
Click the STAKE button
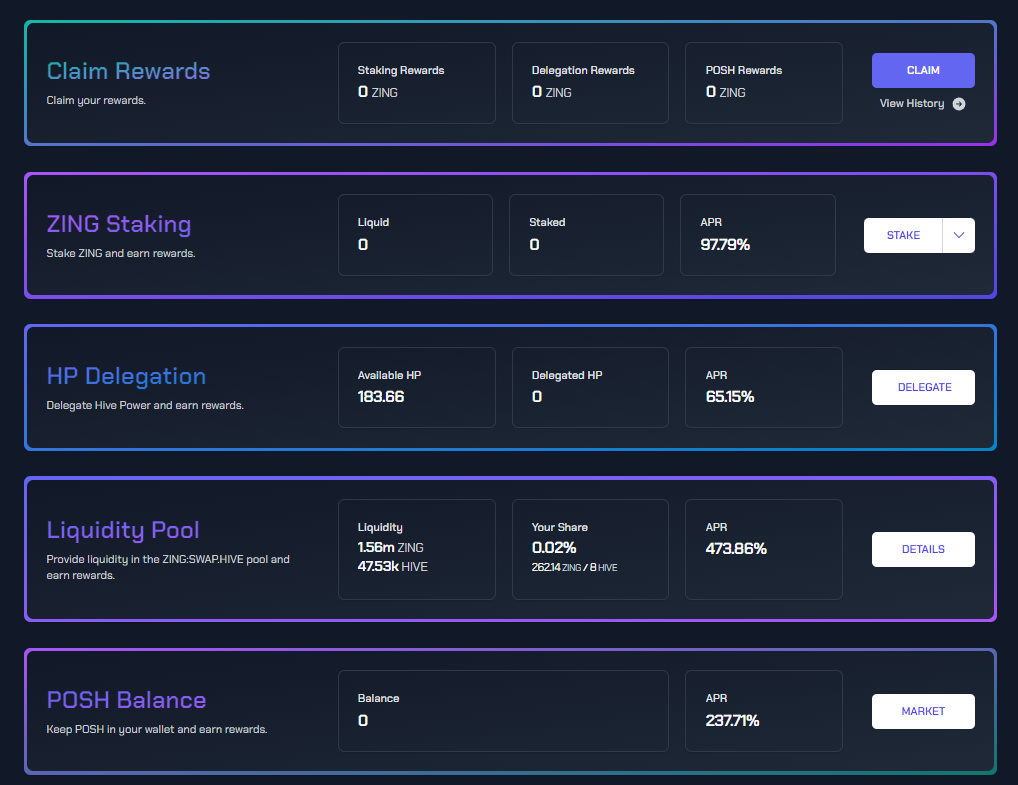point(903,235)
